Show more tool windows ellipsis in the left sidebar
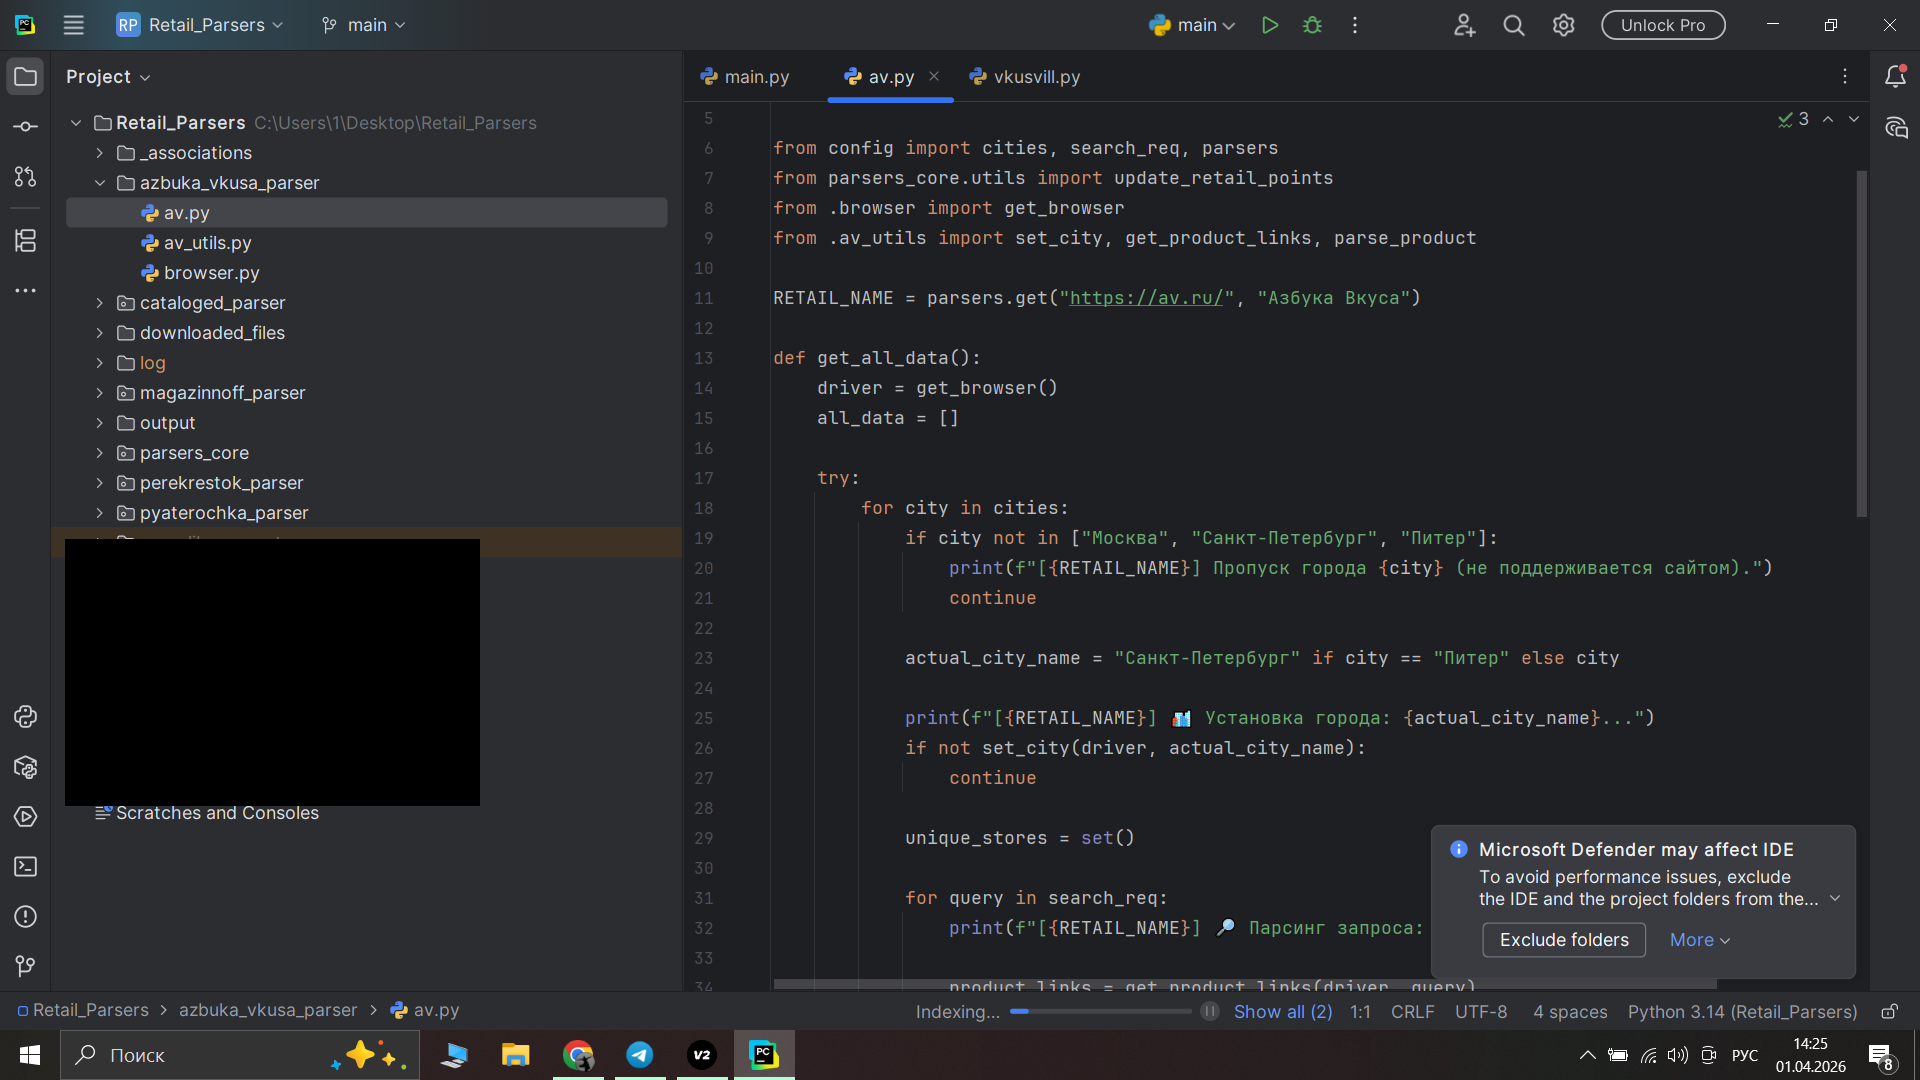Screen dimensions: 1920x1080 [x=26, y=291]
